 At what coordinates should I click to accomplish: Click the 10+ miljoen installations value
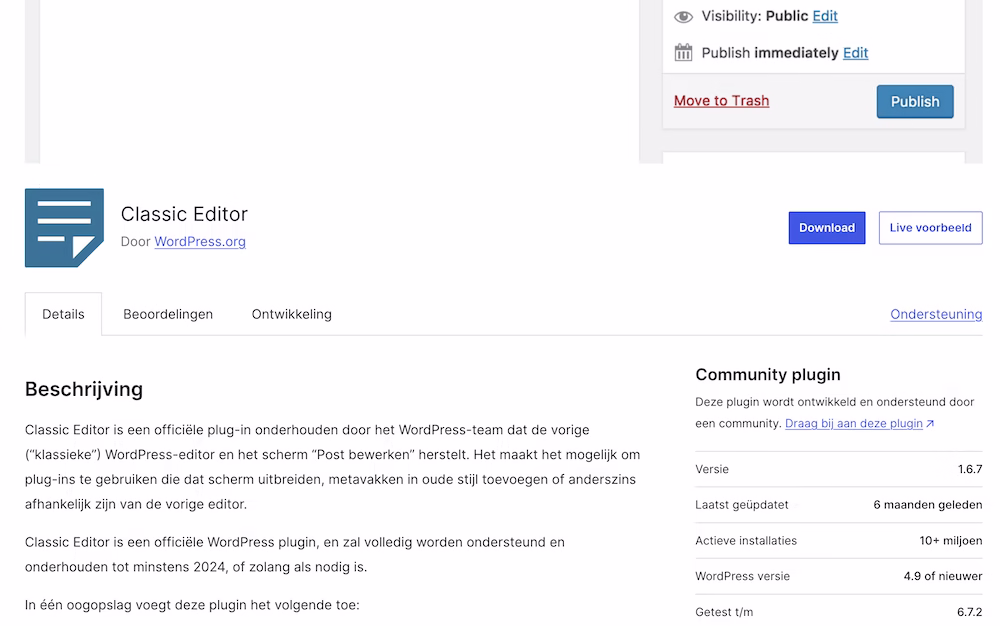point(950,541)
